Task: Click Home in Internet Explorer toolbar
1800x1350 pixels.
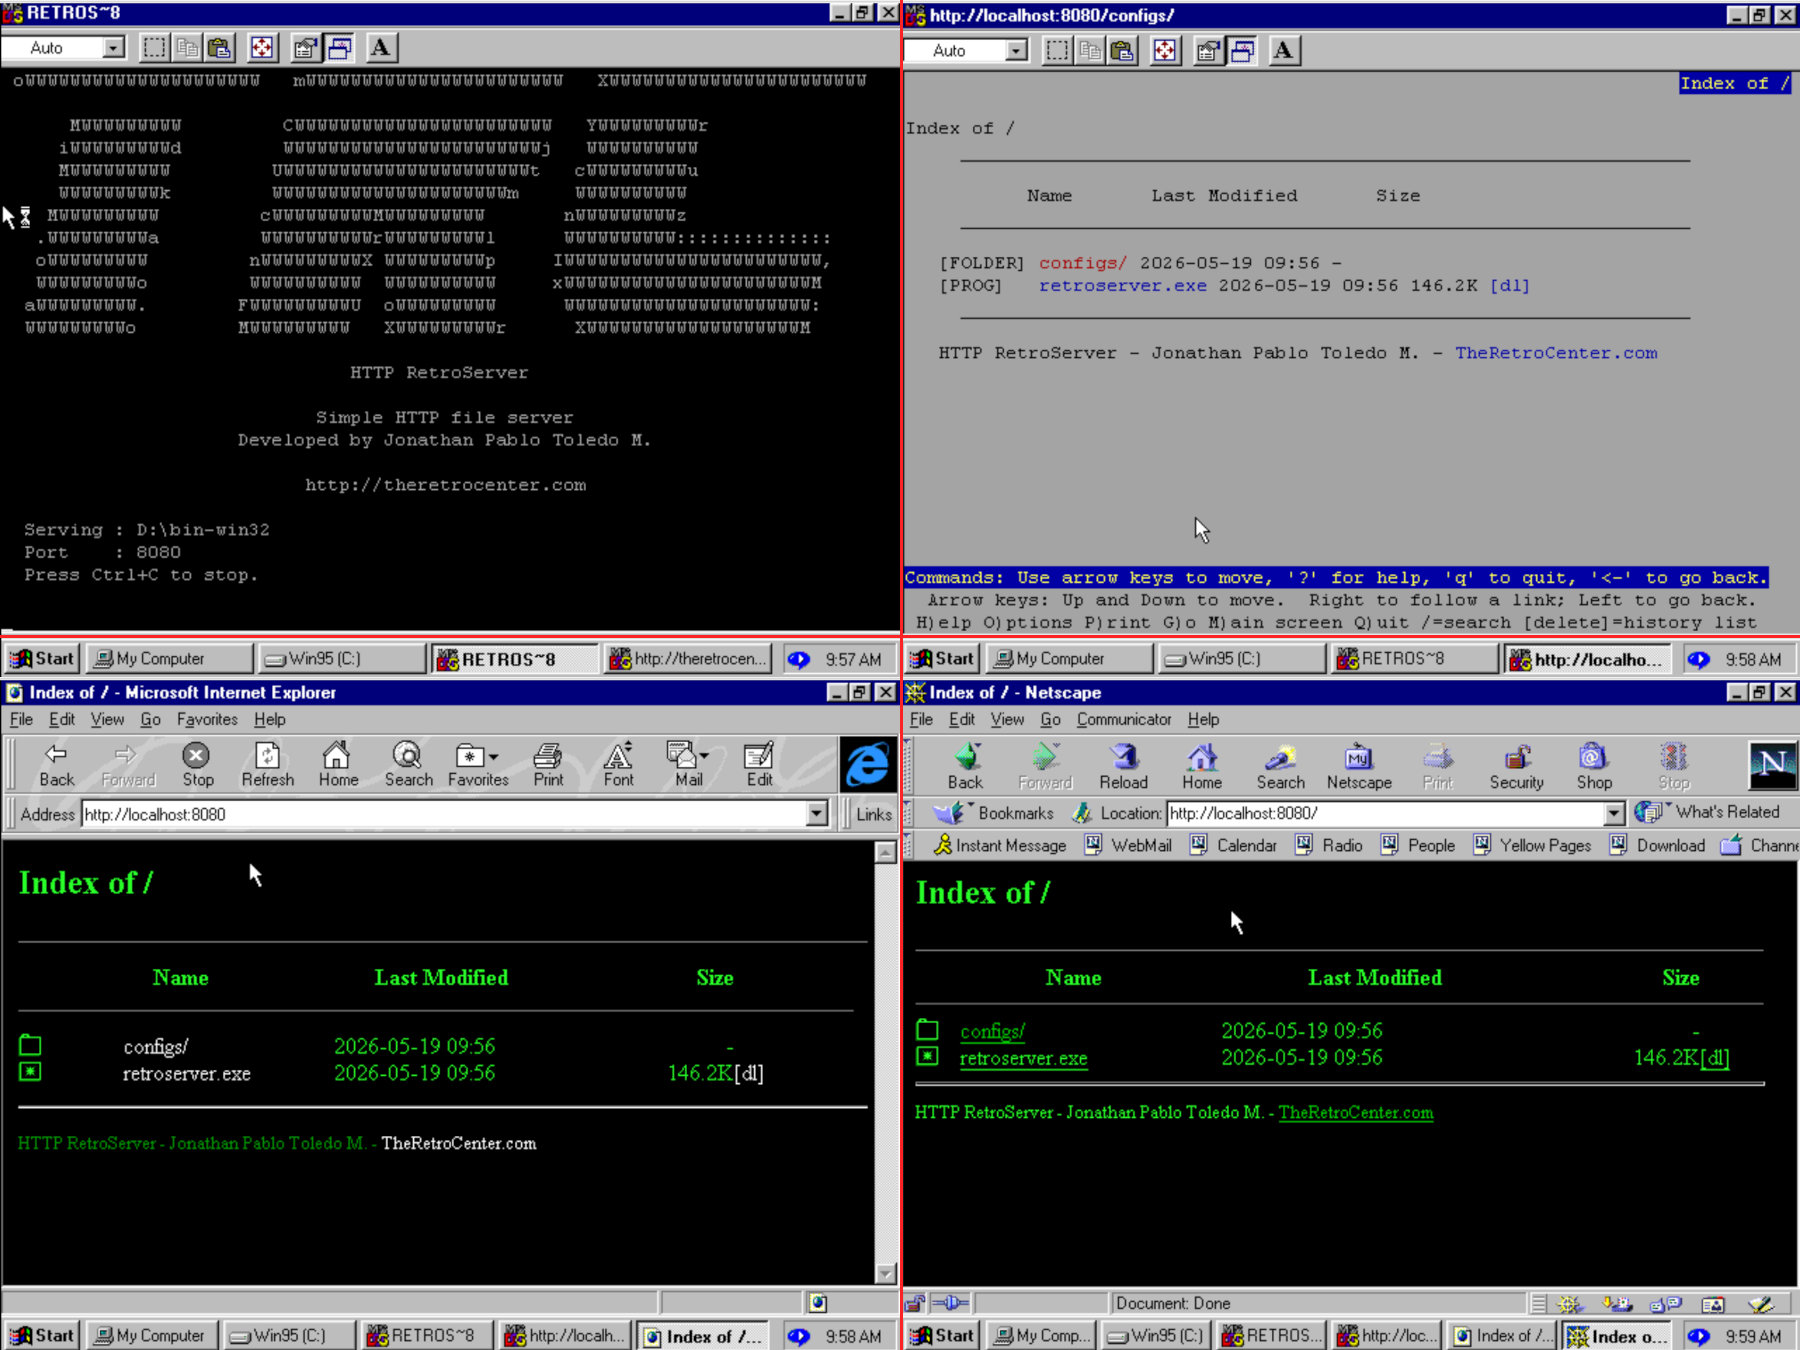Action: click(338, 765)
